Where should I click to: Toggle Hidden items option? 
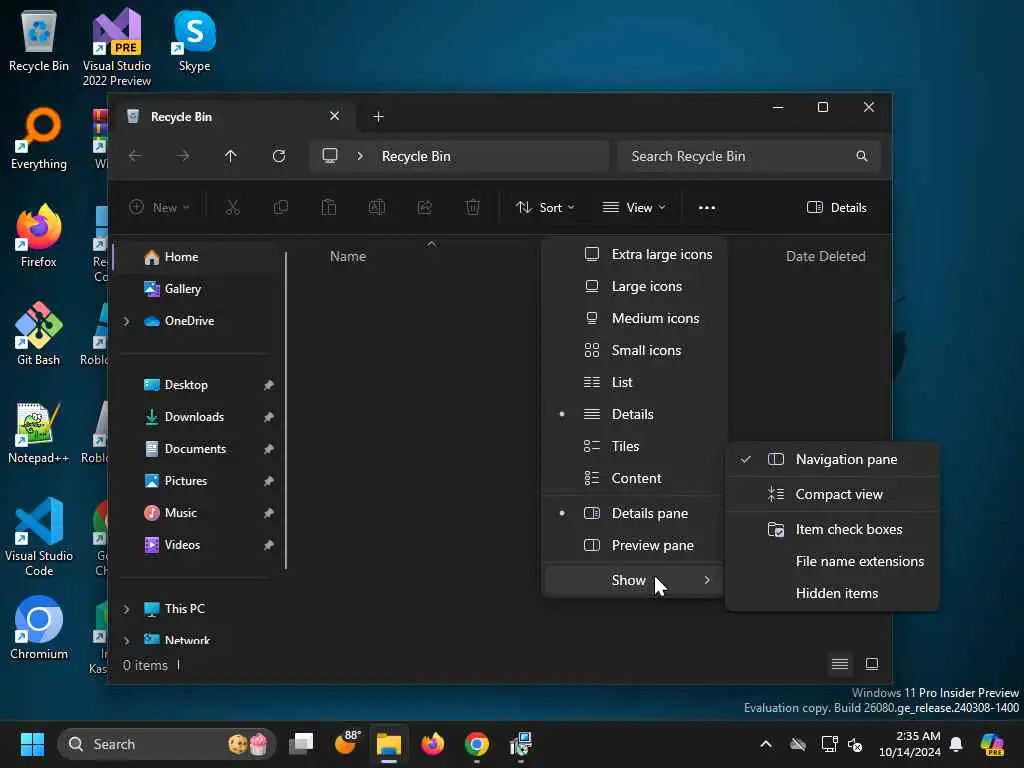click(832, 593)
